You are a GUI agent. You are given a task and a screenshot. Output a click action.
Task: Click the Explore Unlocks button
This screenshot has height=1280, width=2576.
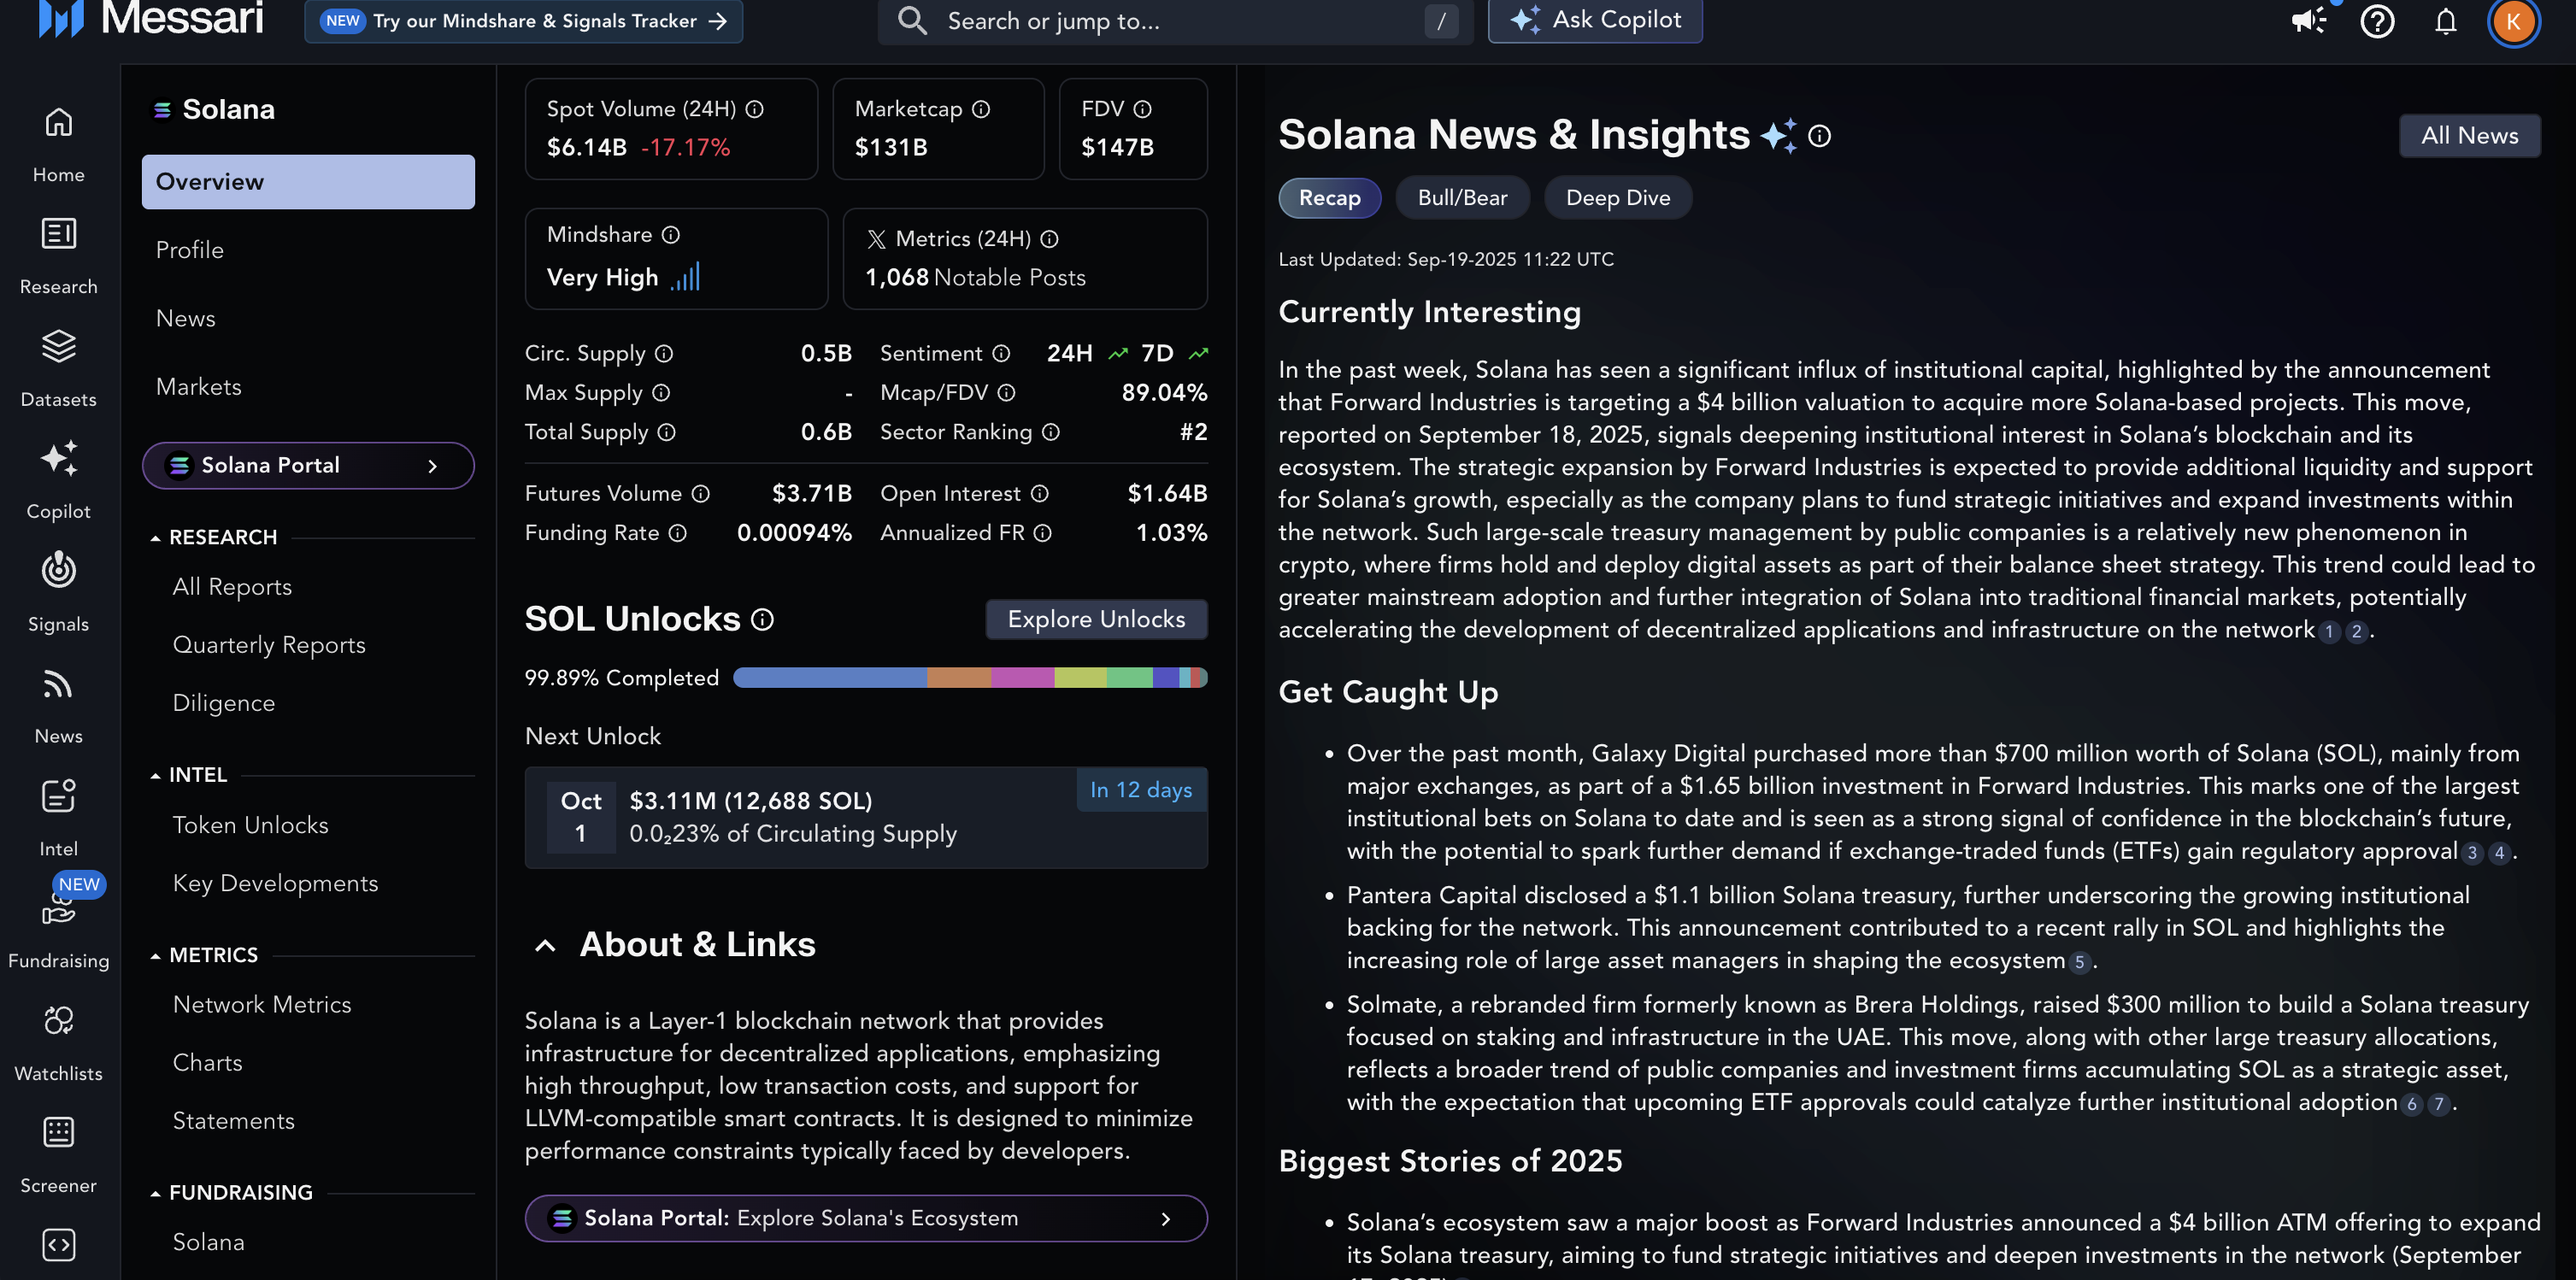[1096, 620]
